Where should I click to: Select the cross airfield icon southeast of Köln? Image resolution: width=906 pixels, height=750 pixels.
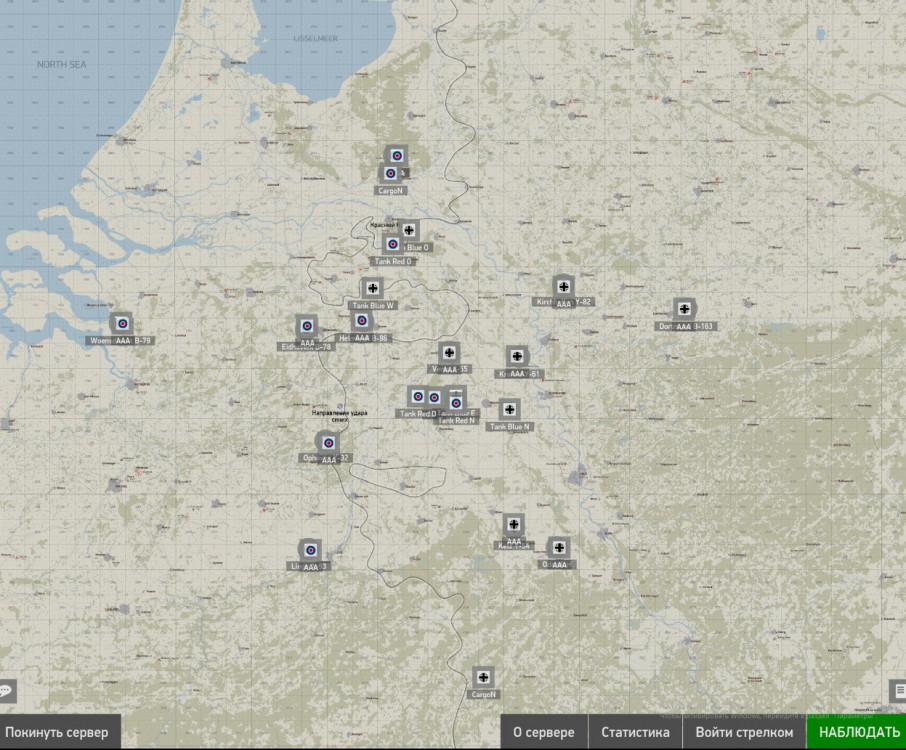click(559, 547)
